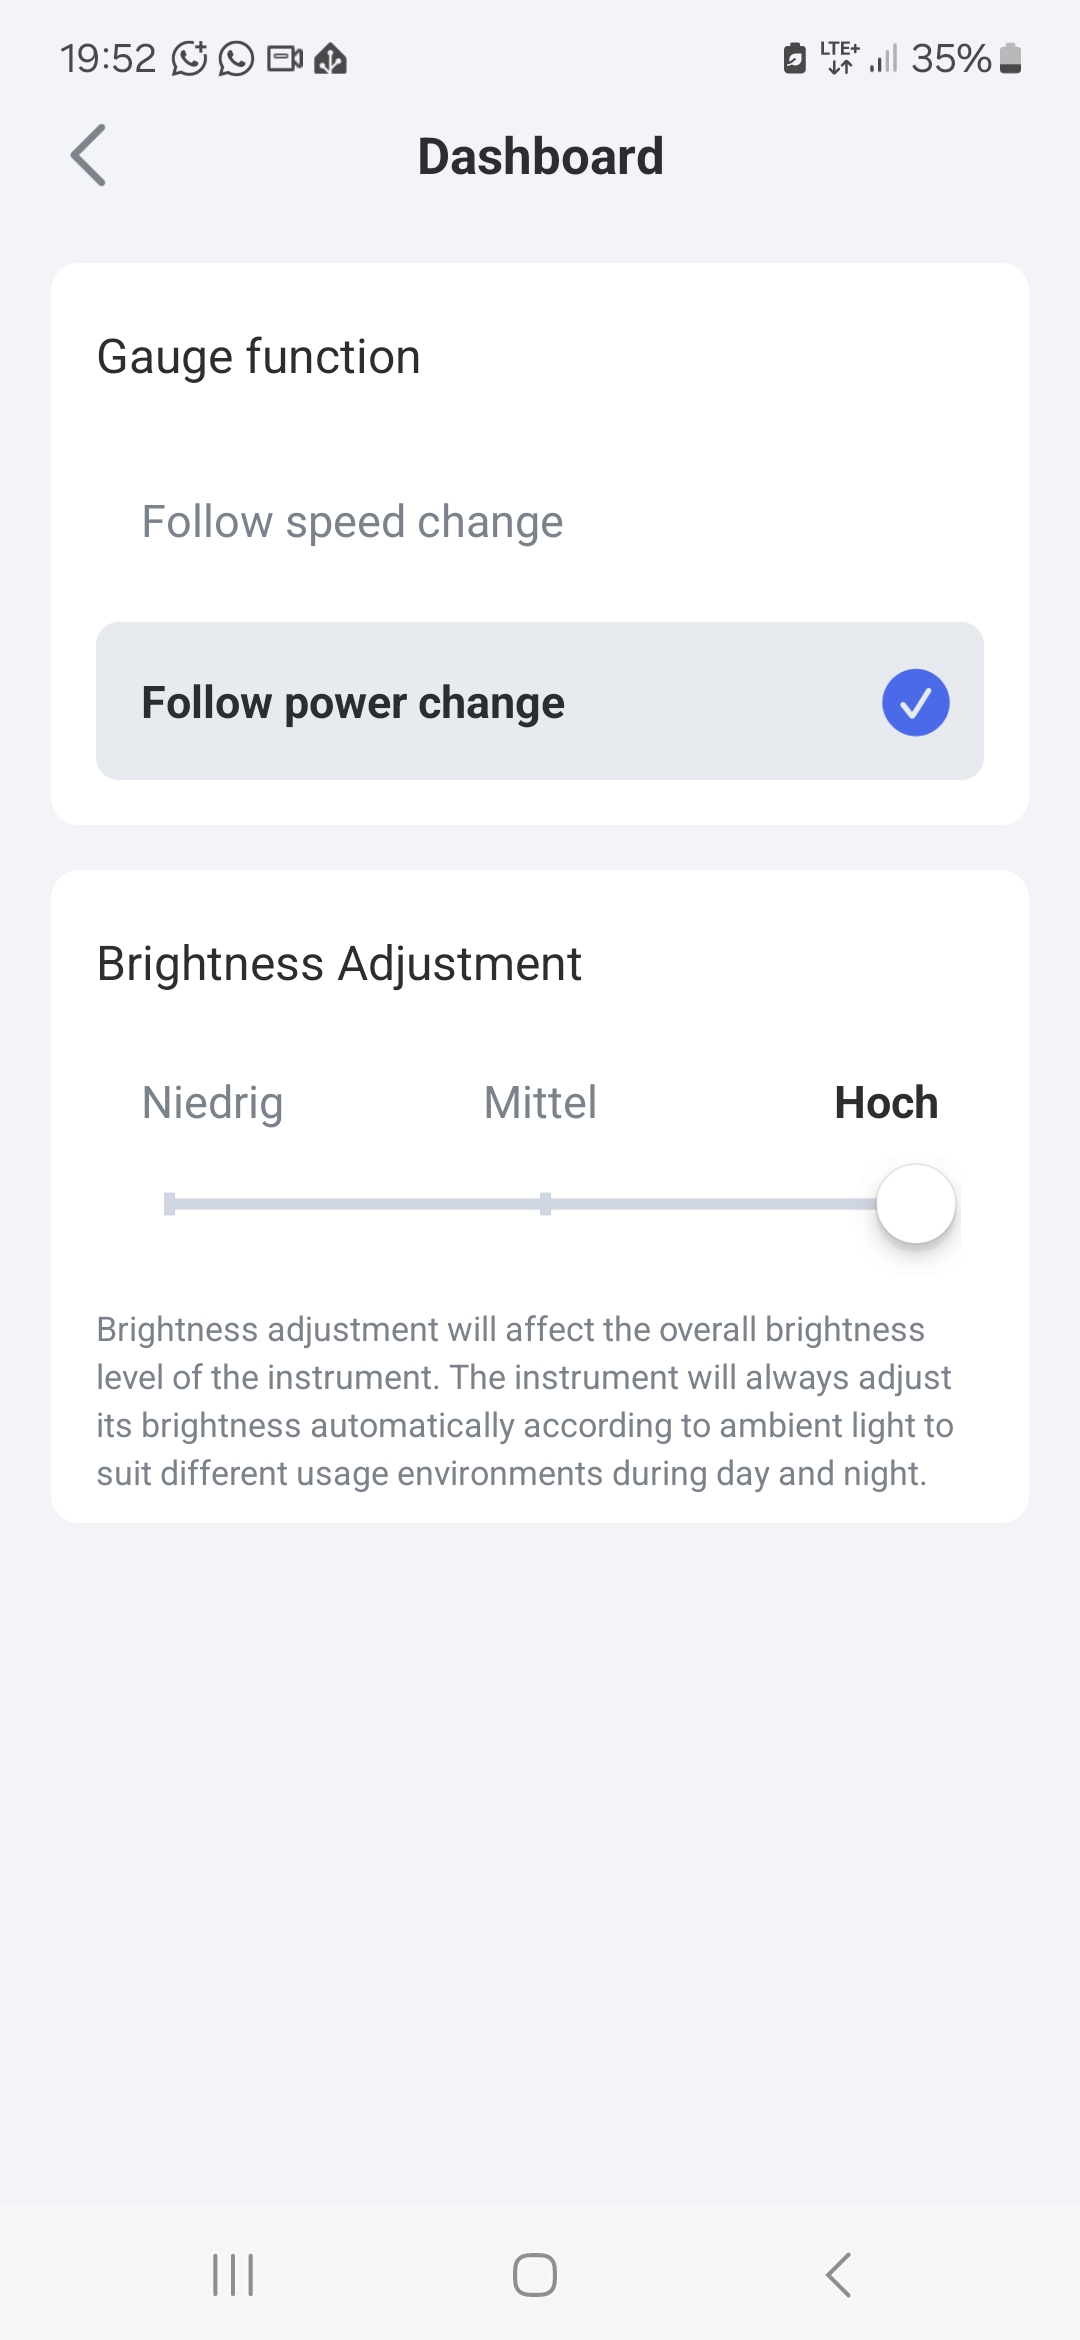Click the brightness slider thumb
This screenshot has height=2340, width=1080.
[915, 1204]
